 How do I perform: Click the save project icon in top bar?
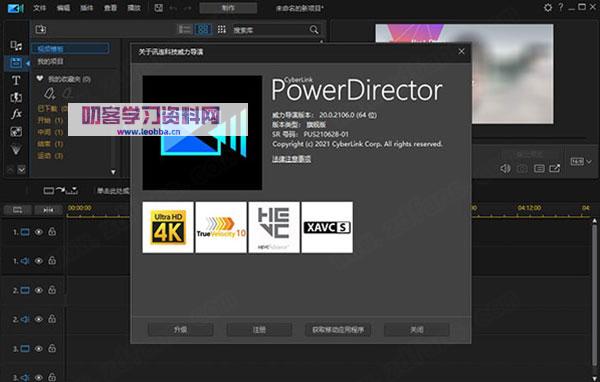click(x=158, y=8)
